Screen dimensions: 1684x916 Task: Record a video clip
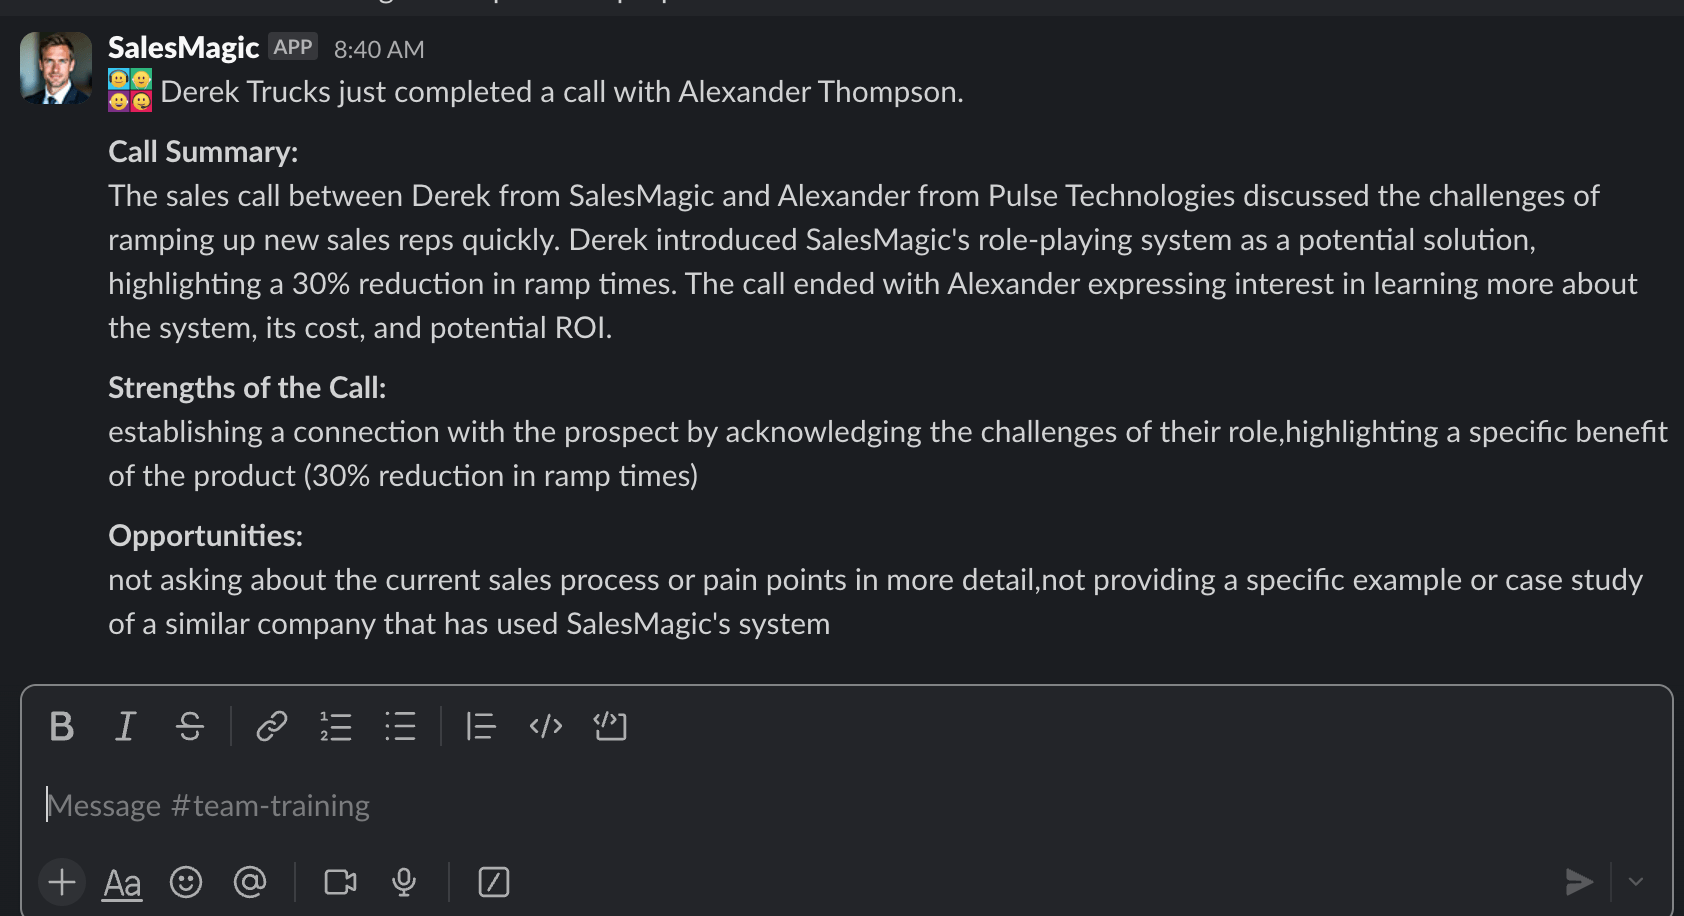(339, 882)
